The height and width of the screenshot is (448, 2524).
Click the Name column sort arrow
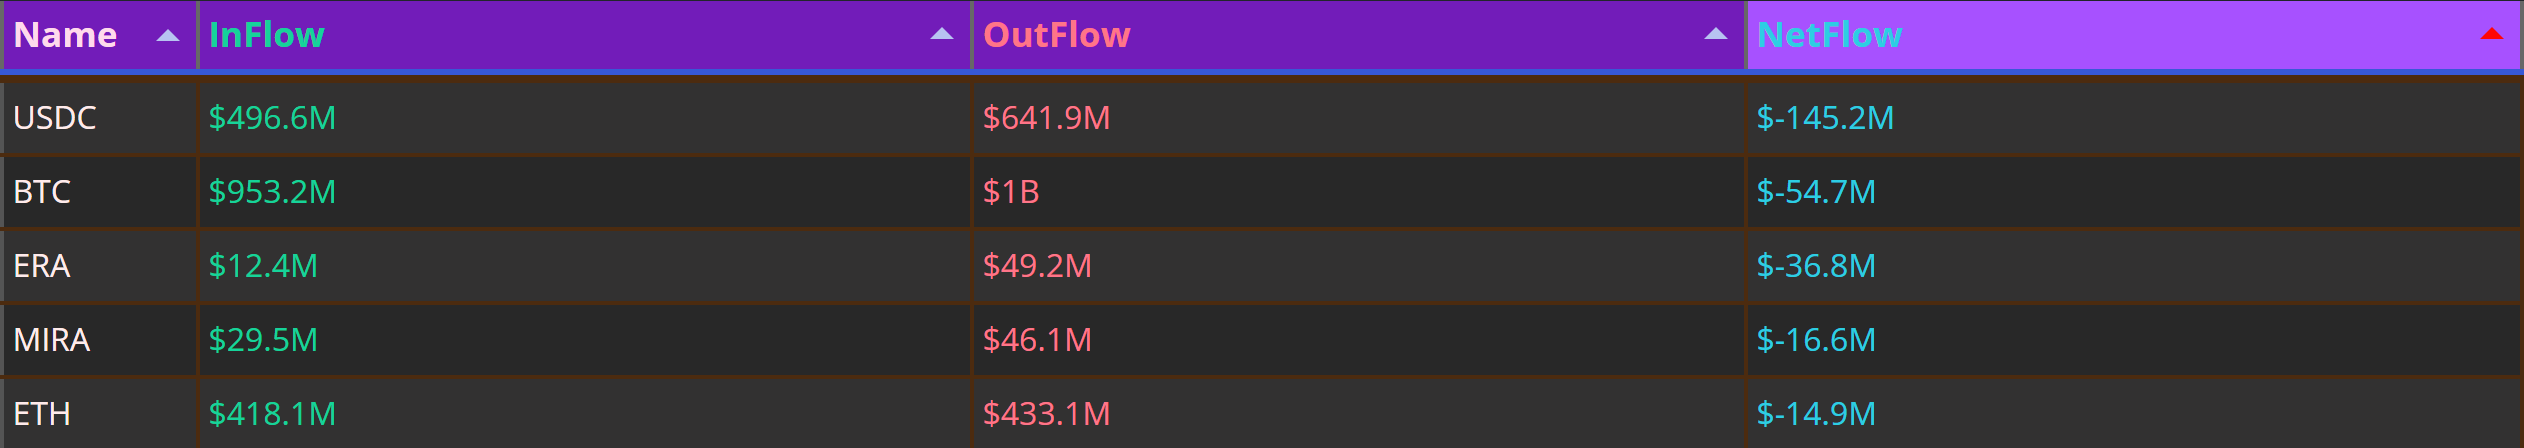(168, 35)
